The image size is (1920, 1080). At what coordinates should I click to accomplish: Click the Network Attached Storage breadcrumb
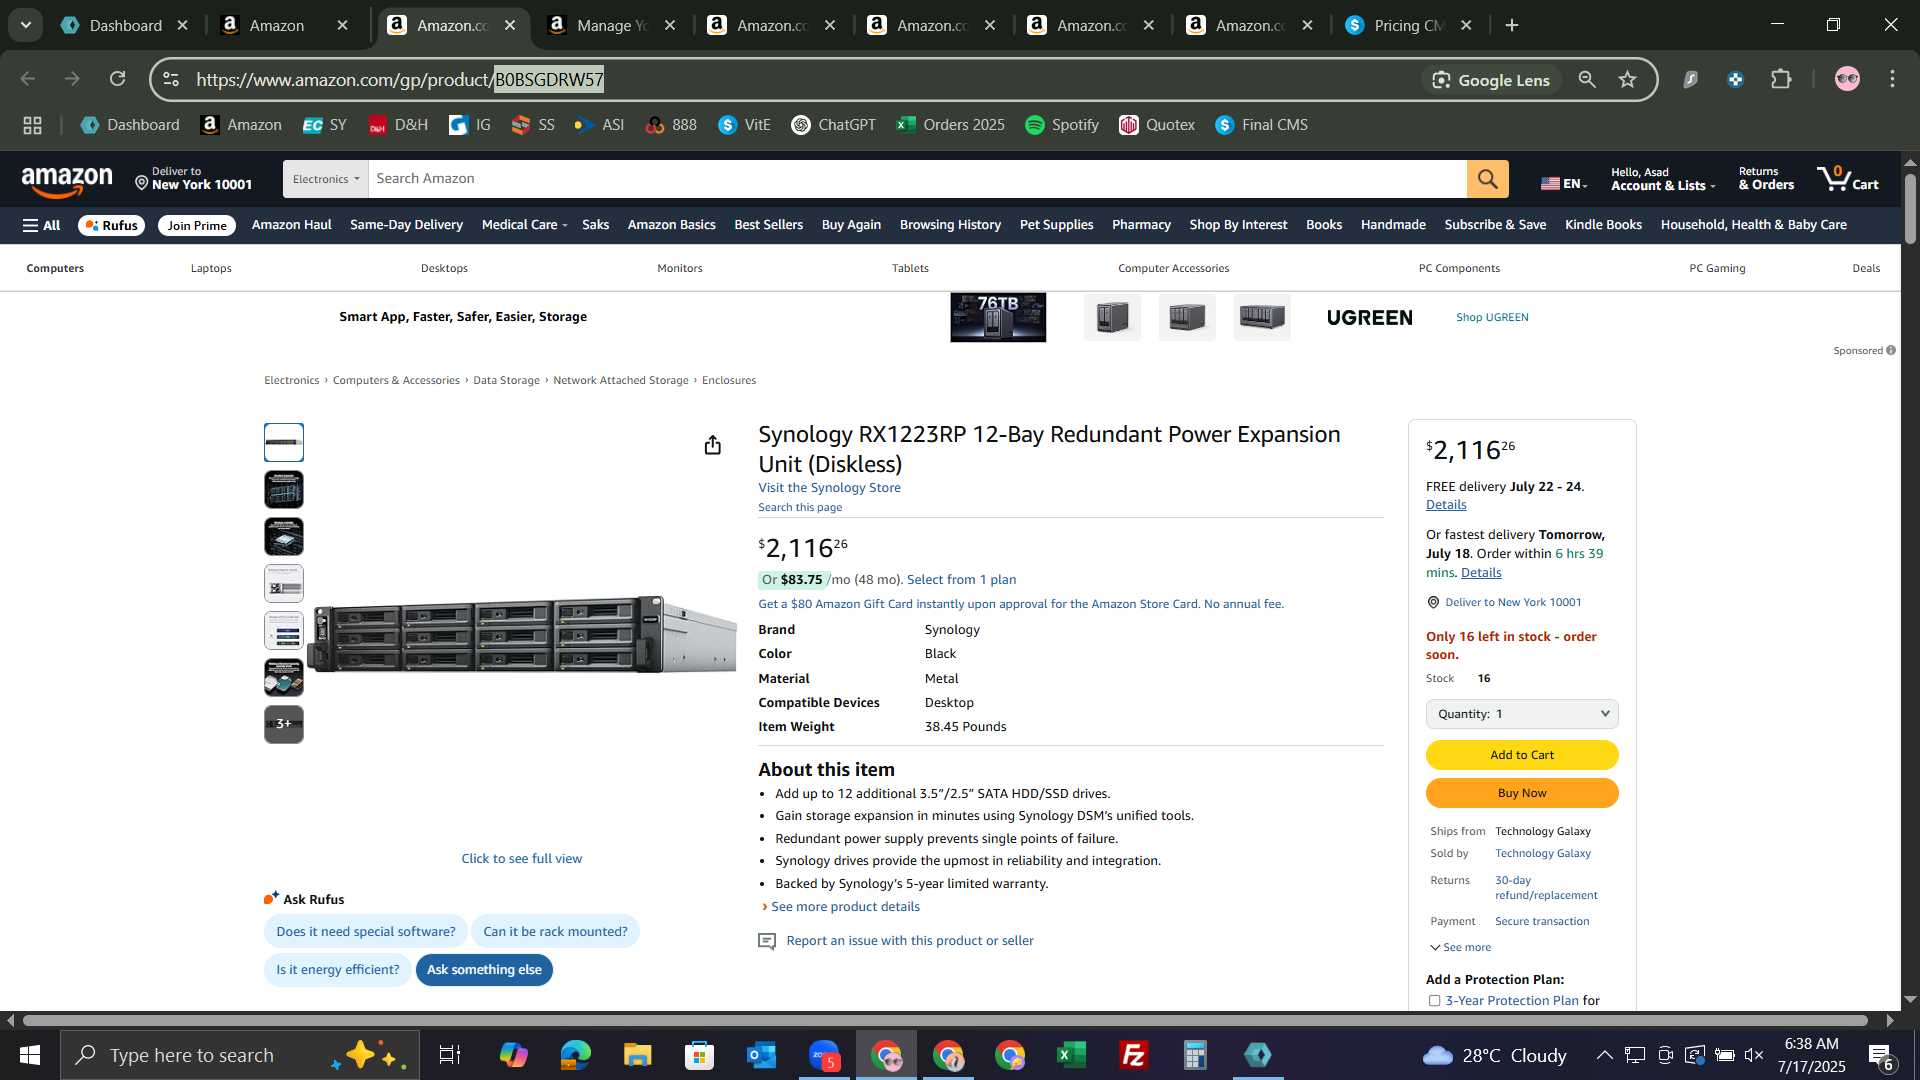pyautogui.click(x=620, y=381)
